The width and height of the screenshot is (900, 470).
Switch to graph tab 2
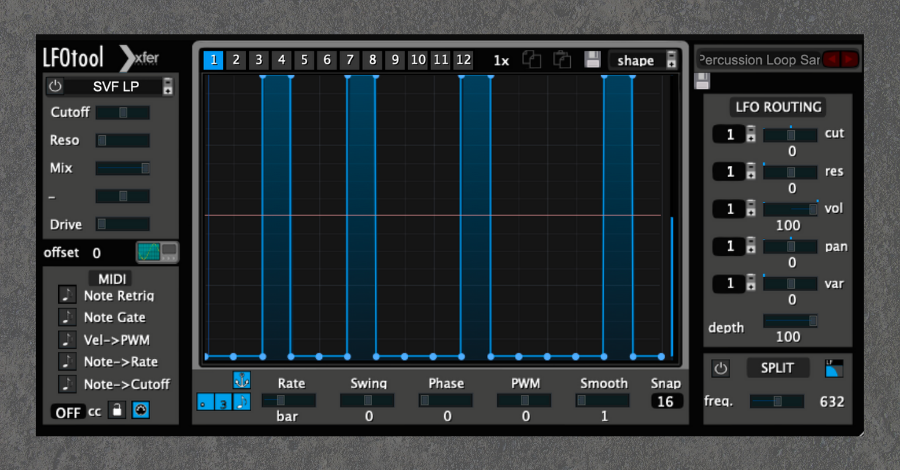[236, 60]
